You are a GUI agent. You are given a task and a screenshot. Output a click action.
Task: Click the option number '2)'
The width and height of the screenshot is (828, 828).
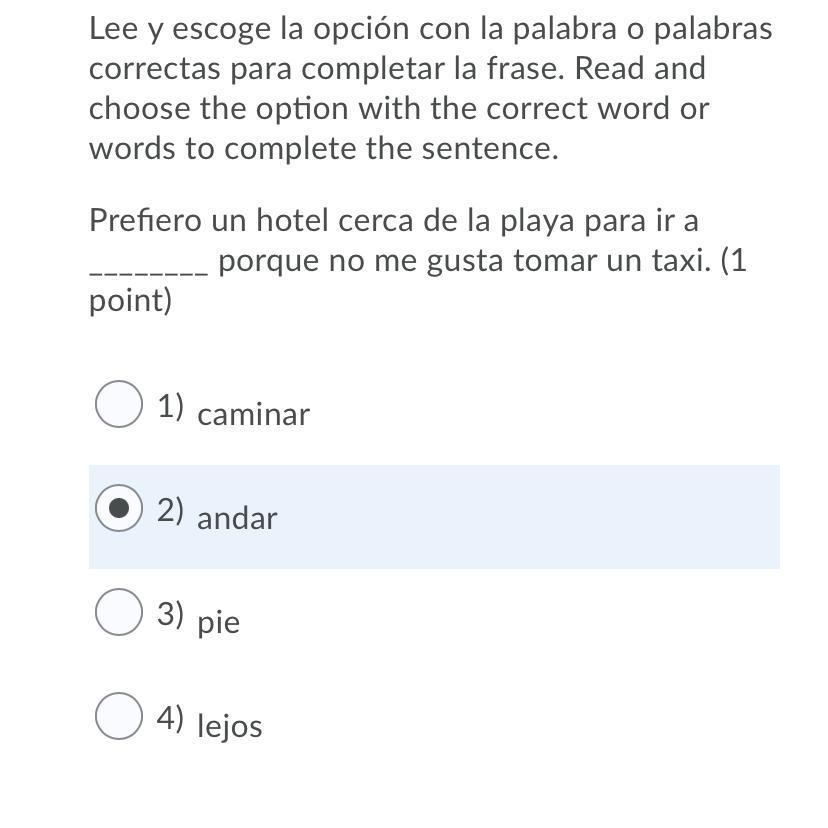(x=171, y=511)
